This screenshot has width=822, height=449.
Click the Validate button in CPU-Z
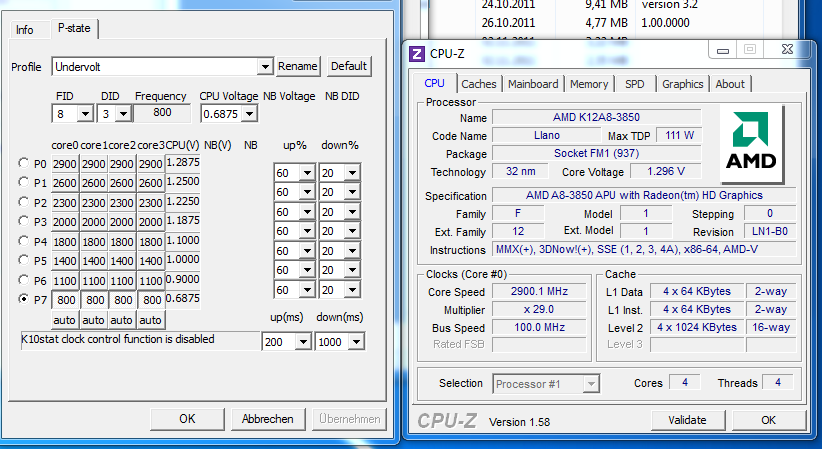687,420
